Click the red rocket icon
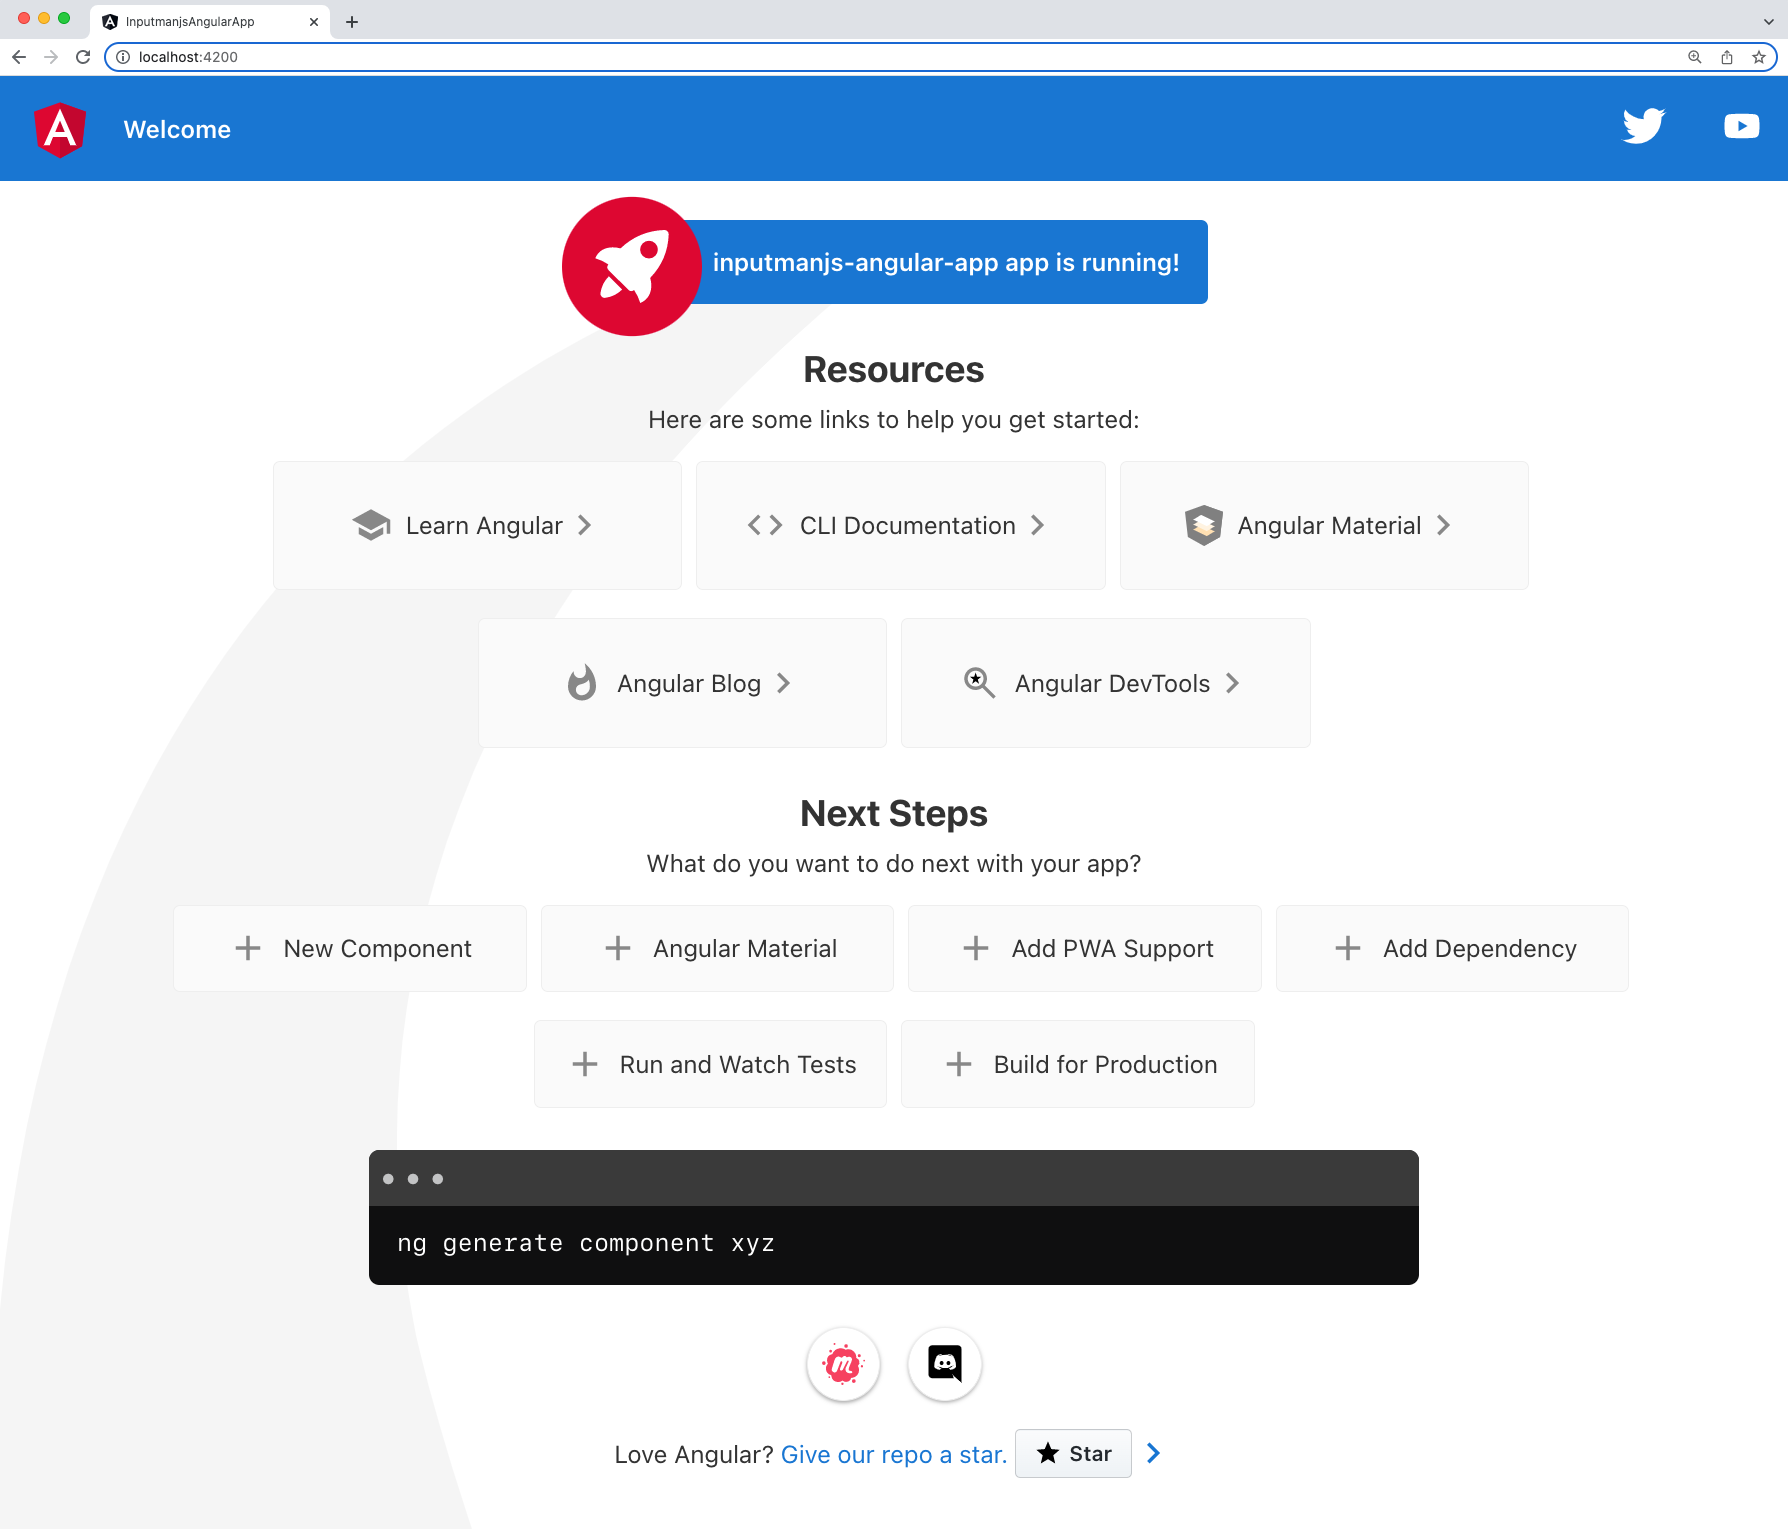1788x1529 pixels. click(631, 266)
